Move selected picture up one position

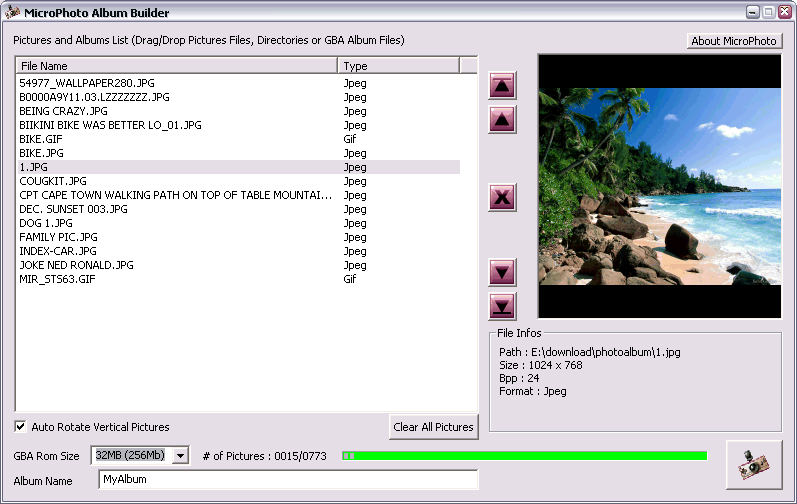502,119
